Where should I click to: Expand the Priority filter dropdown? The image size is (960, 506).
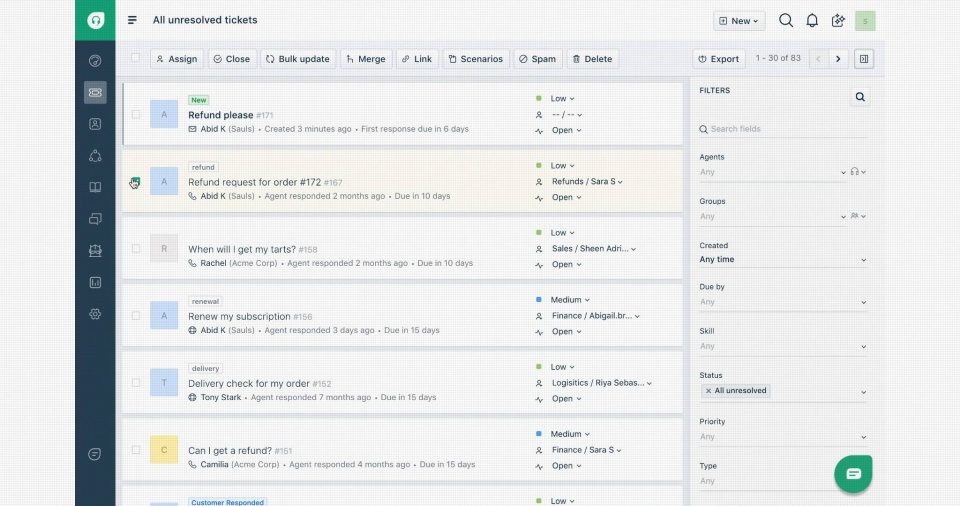click(x=783, y=437)
